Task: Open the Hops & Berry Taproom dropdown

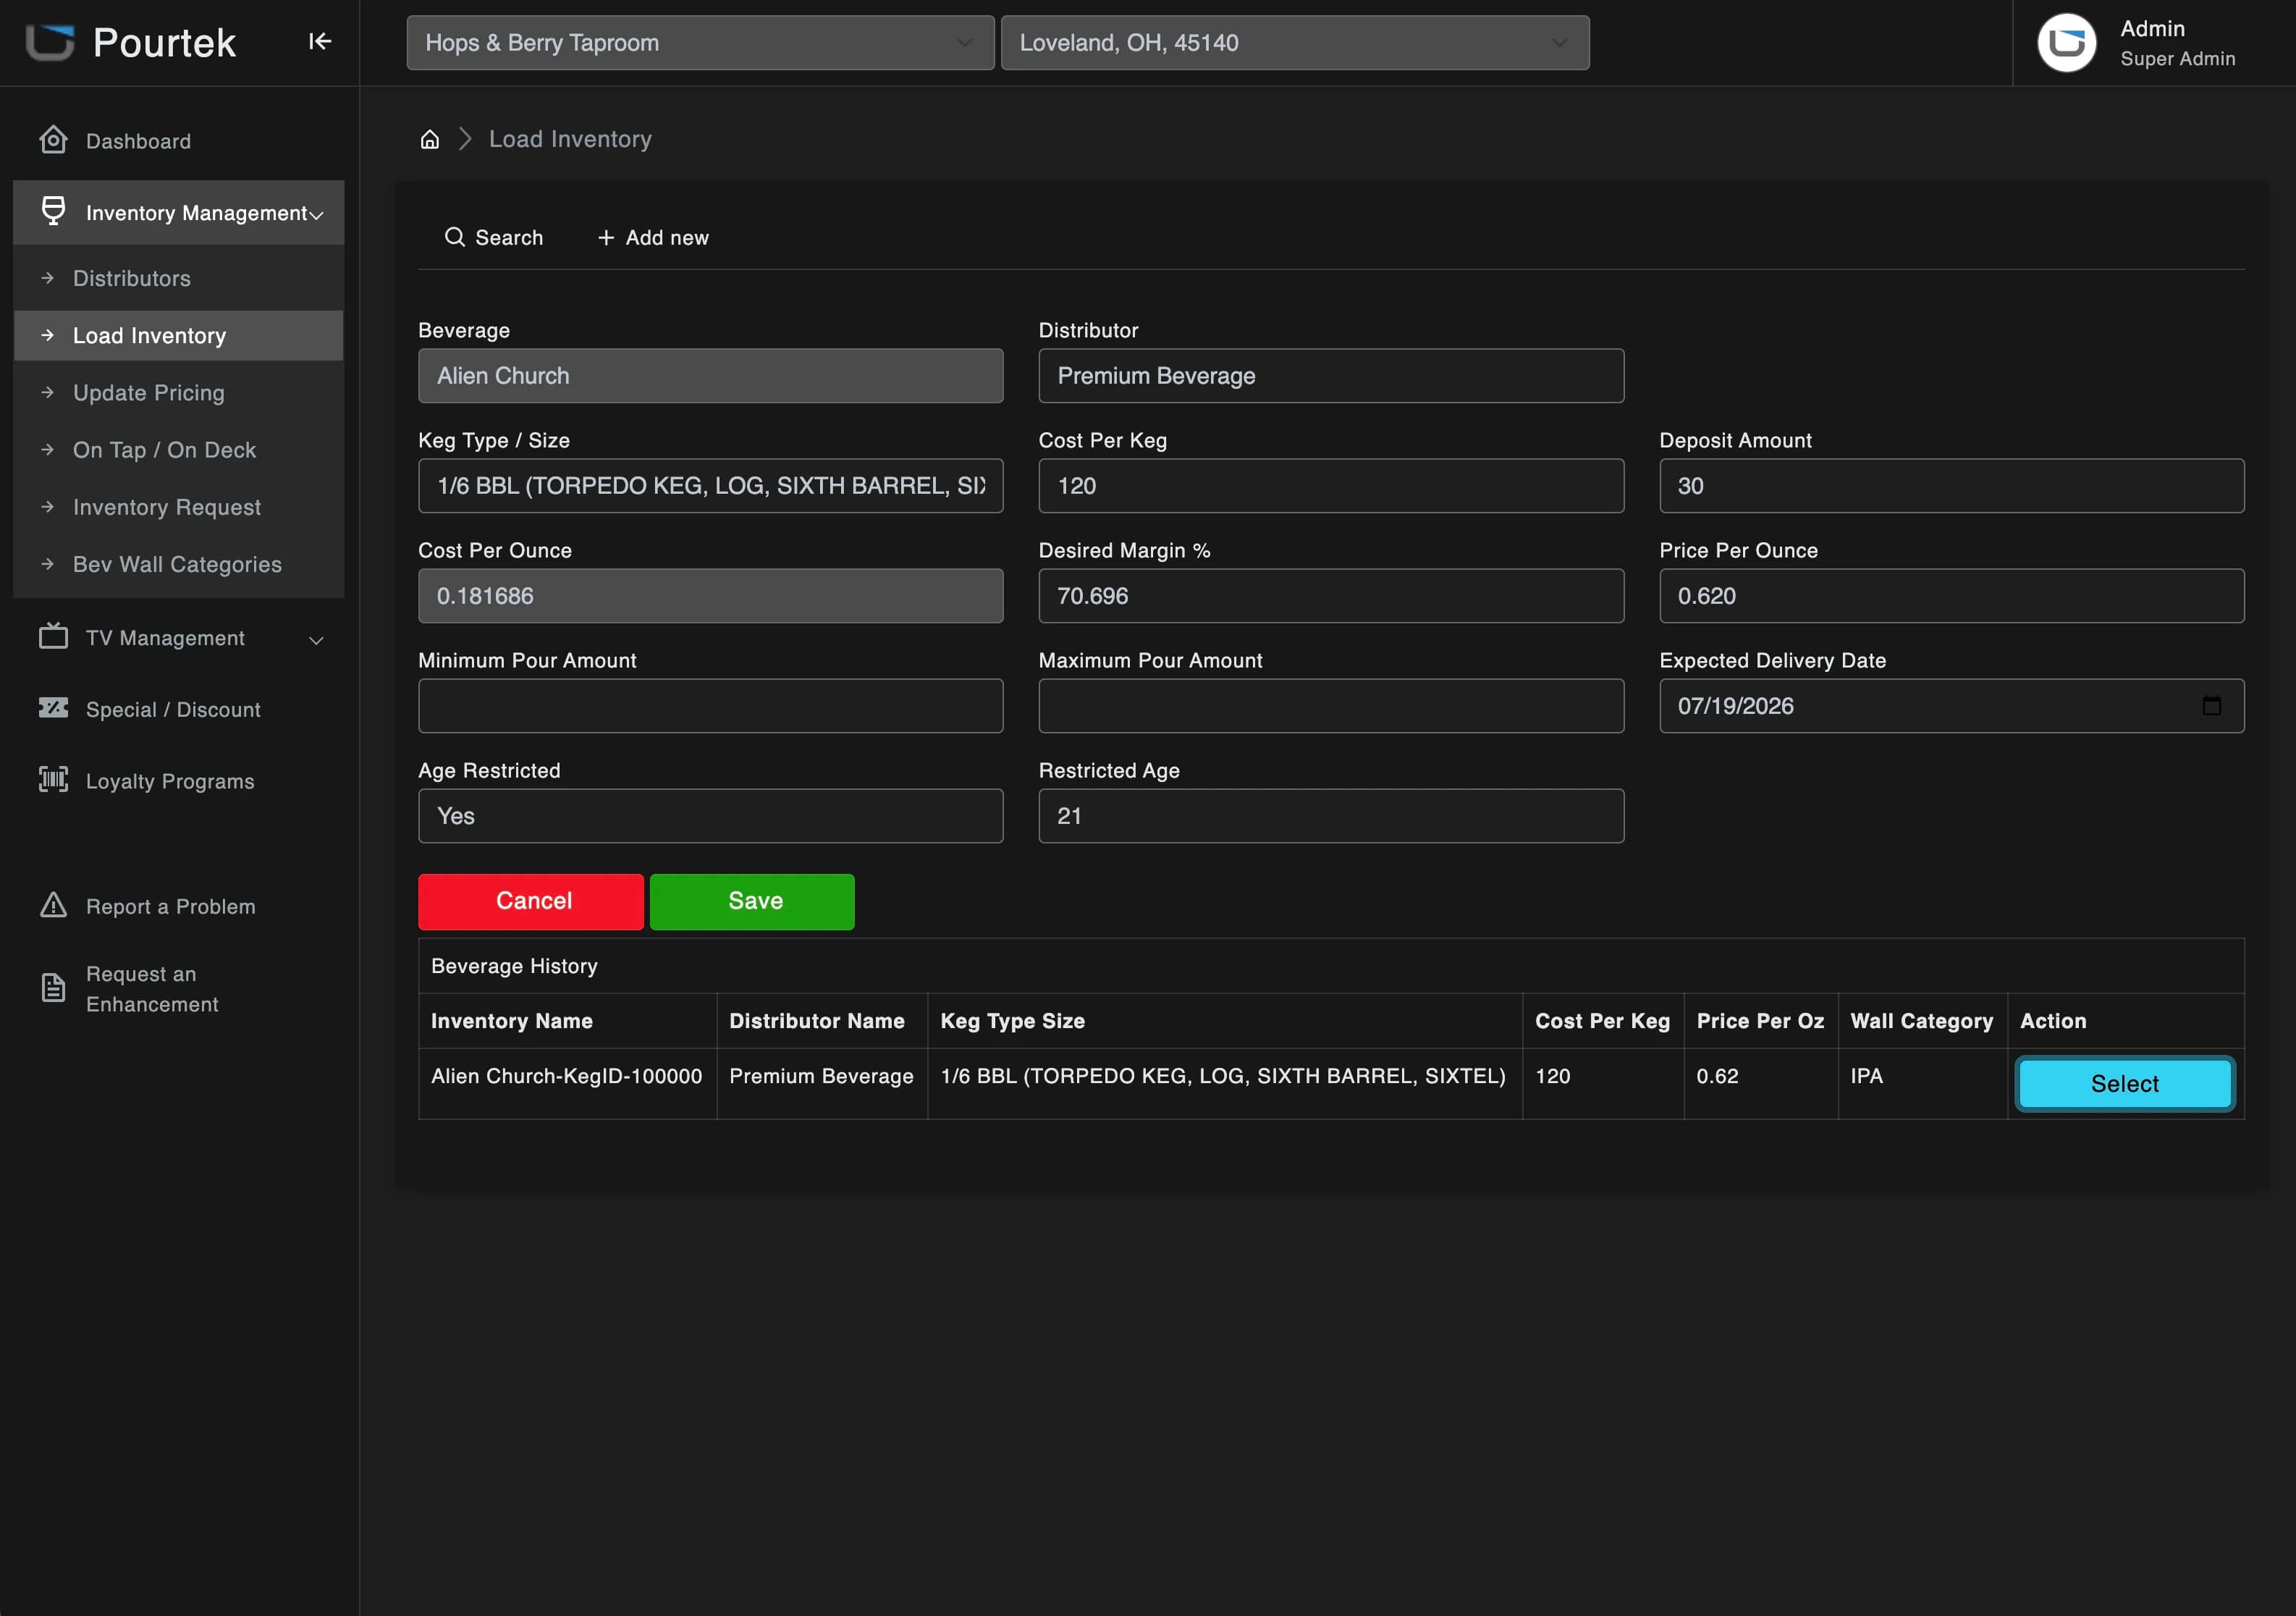Action: click(x=700, y=42)
